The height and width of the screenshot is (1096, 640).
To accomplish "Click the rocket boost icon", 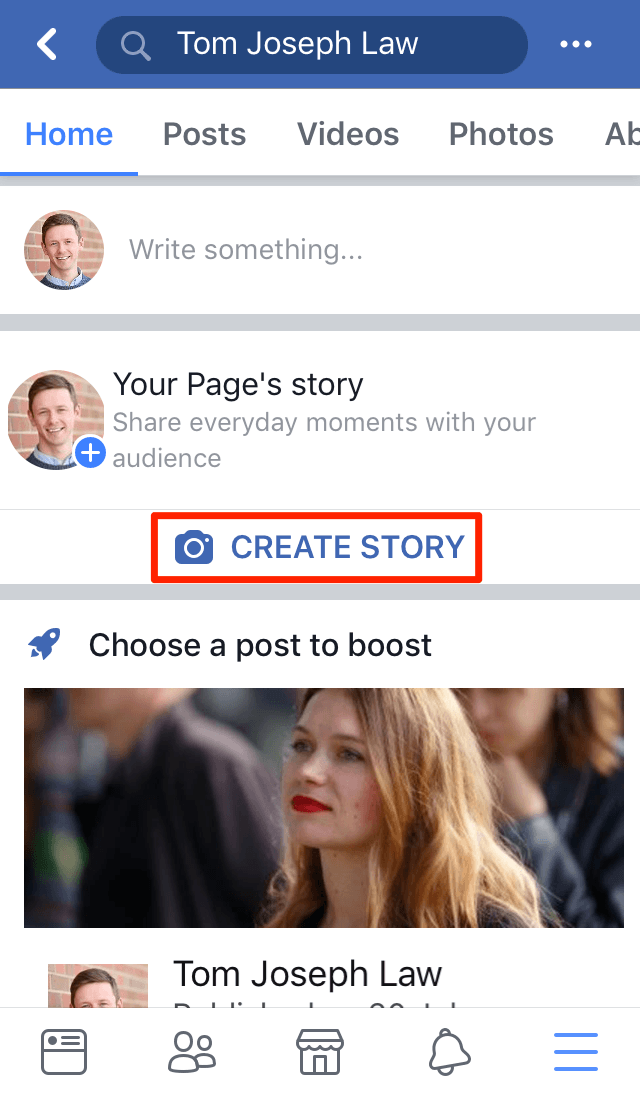I will click(37, 644).
